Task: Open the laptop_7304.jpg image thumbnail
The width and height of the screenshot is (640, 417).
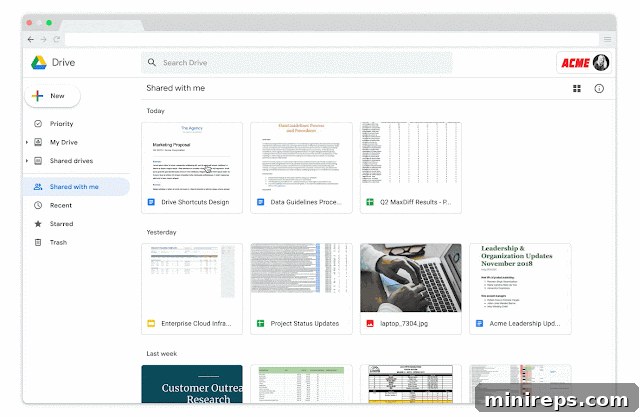Action: [x=411, y=278]
